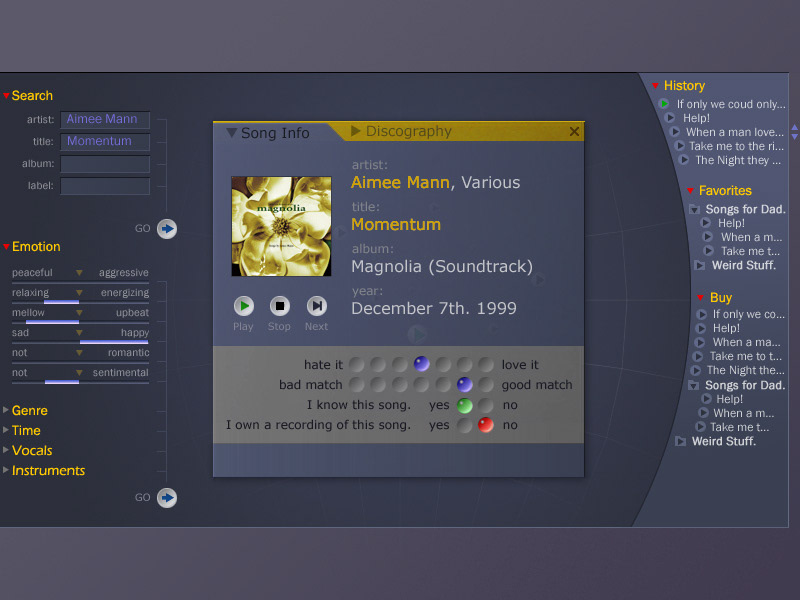This screenshot has width=800, height=600.
Task: Play 'Help!' from History list
Action: point(670,118)
